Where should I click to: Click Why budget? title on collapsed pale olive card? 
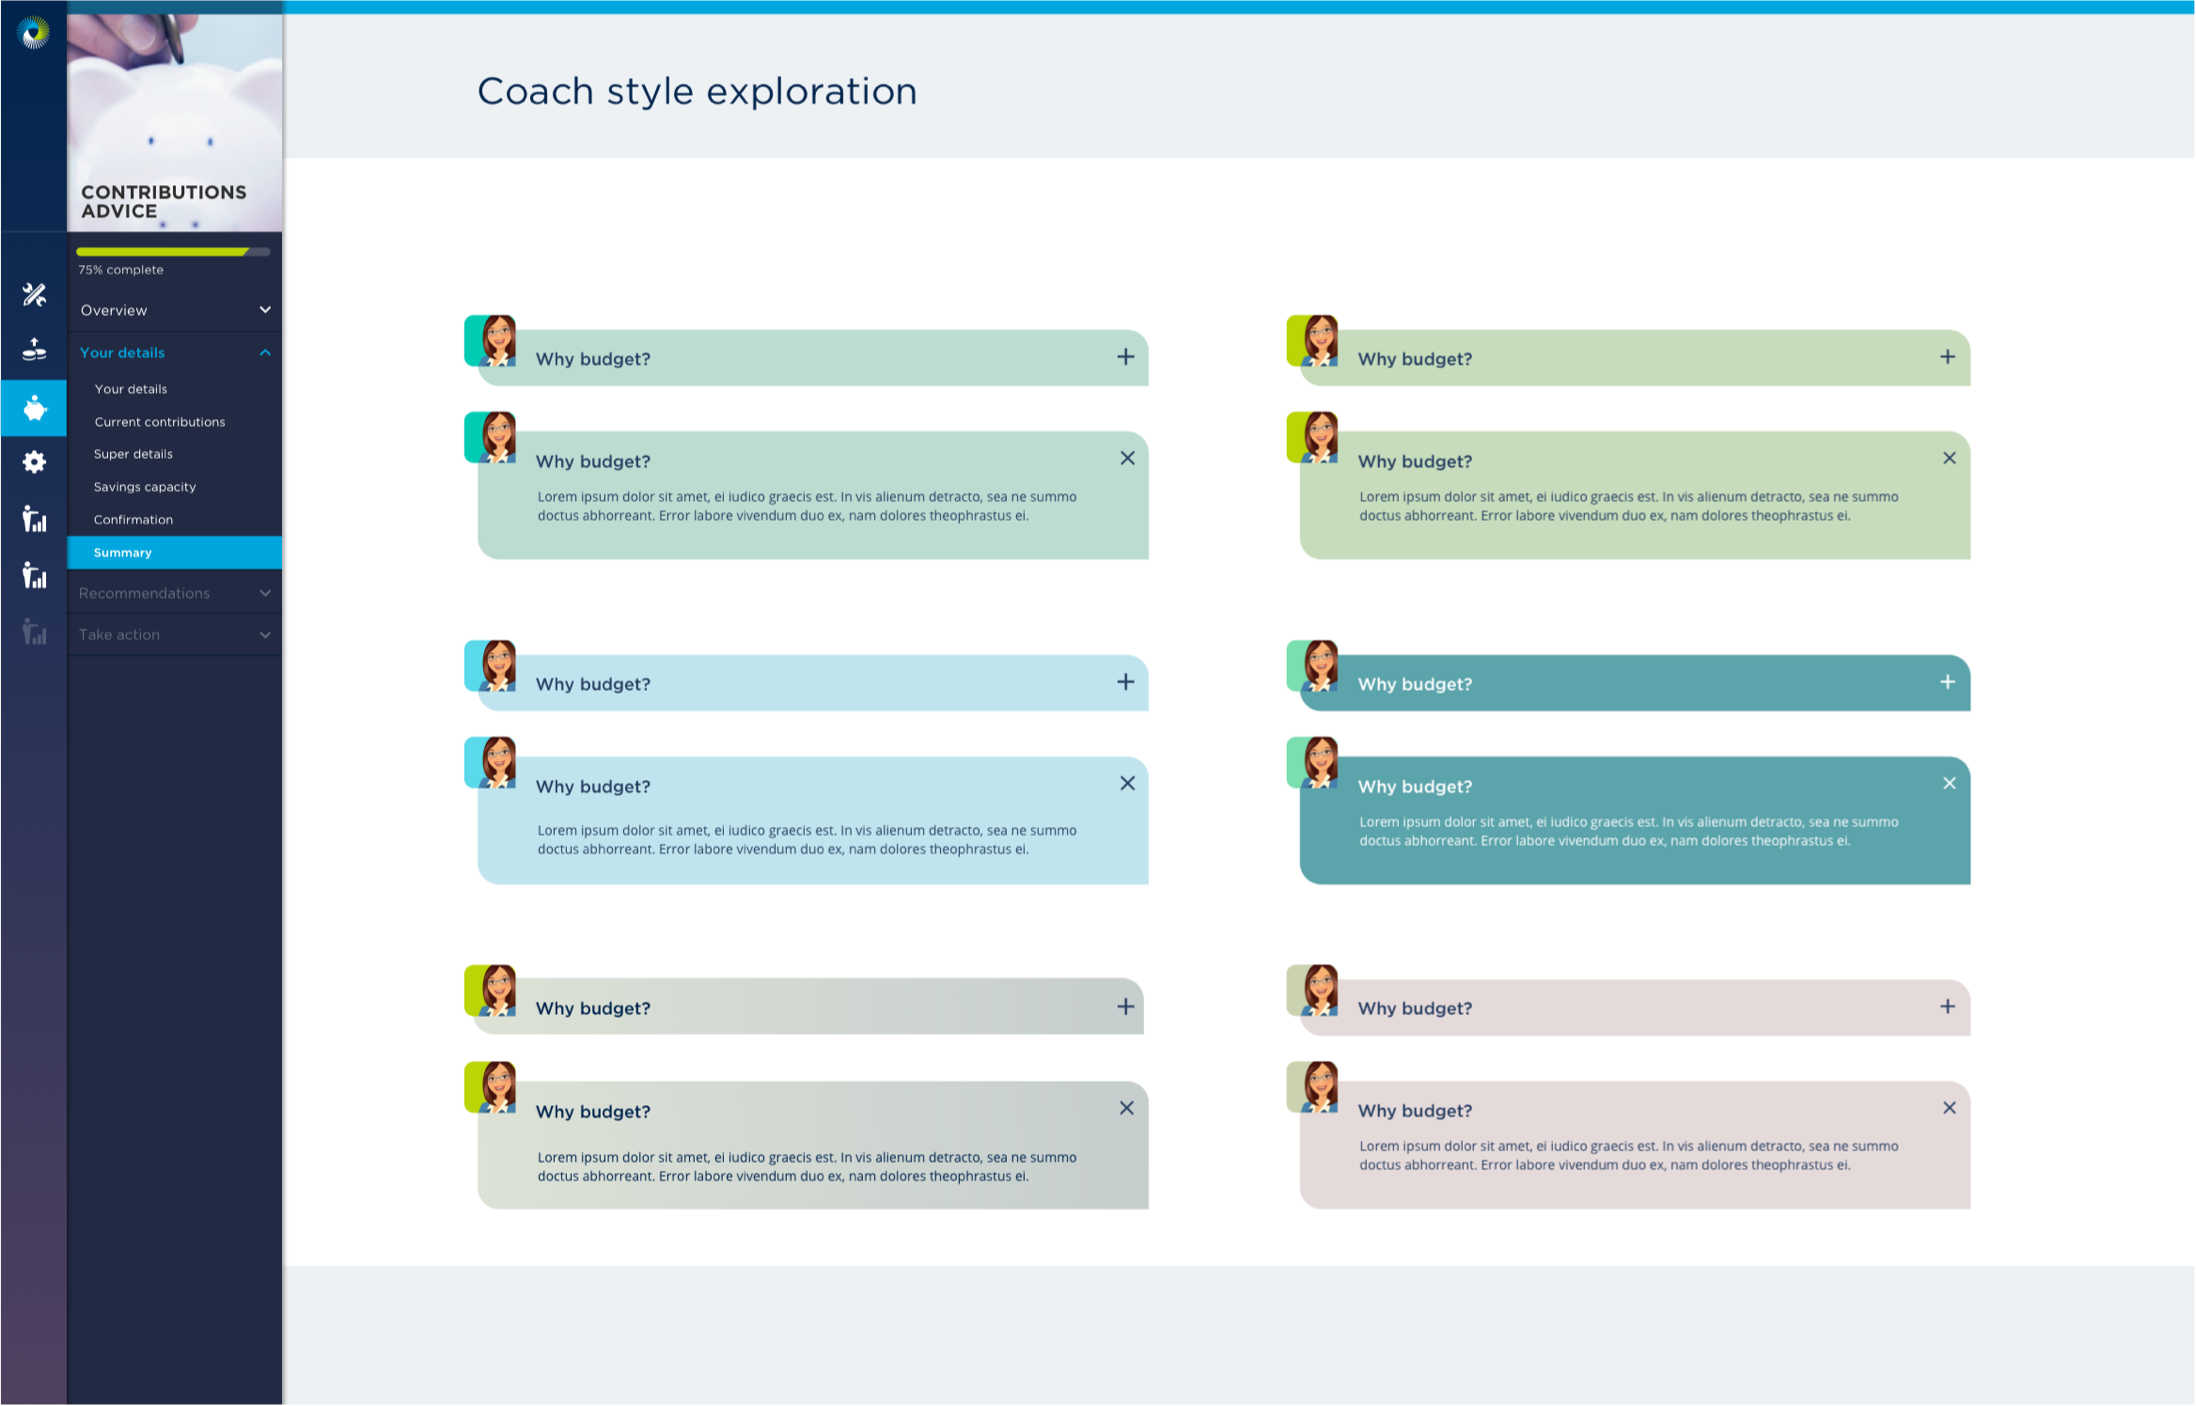pos(1415,359)
